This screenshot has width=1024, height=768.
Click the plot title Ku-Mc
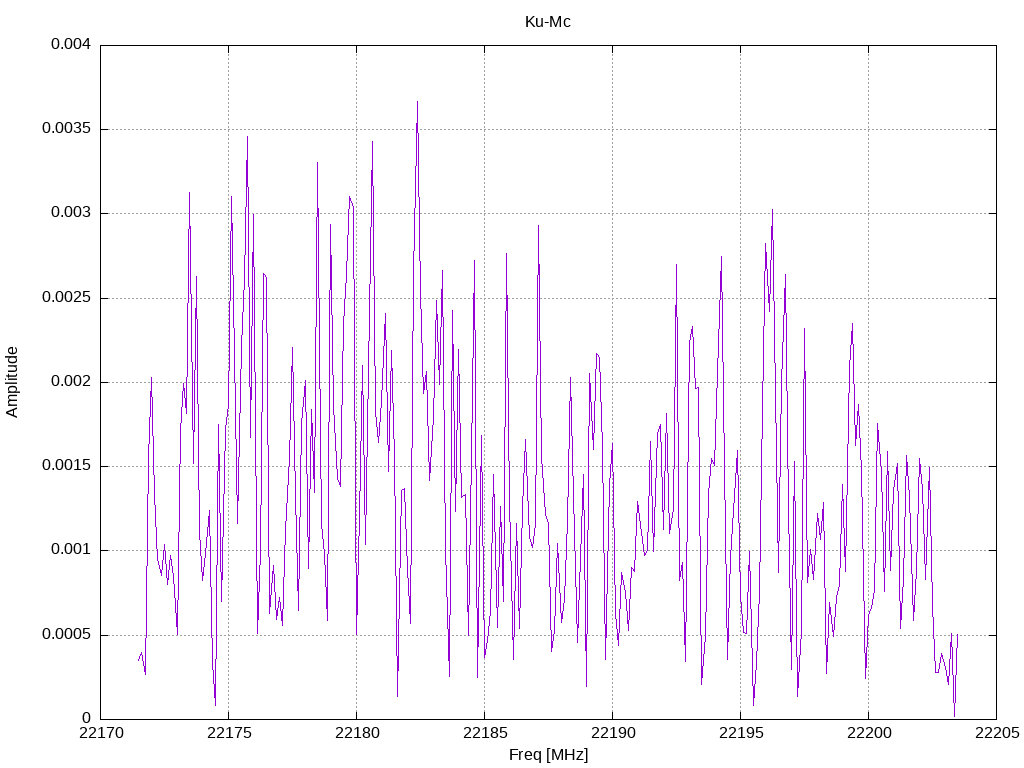pyautogui.click(x=548, y=22)
